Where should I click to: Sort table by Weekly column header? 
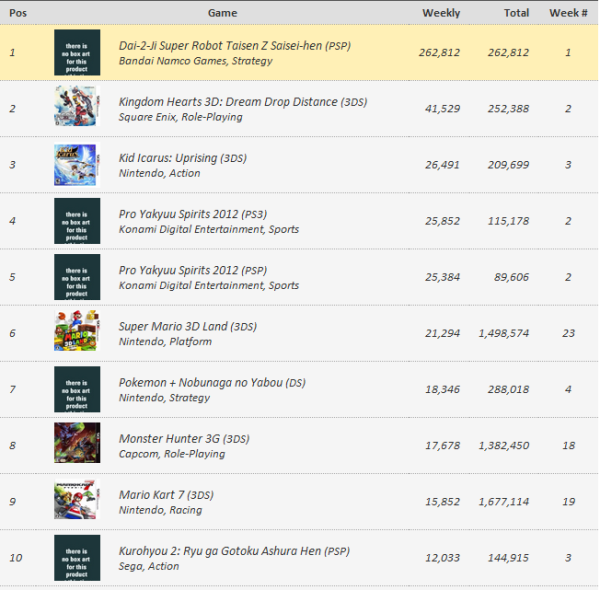(441, 13)
